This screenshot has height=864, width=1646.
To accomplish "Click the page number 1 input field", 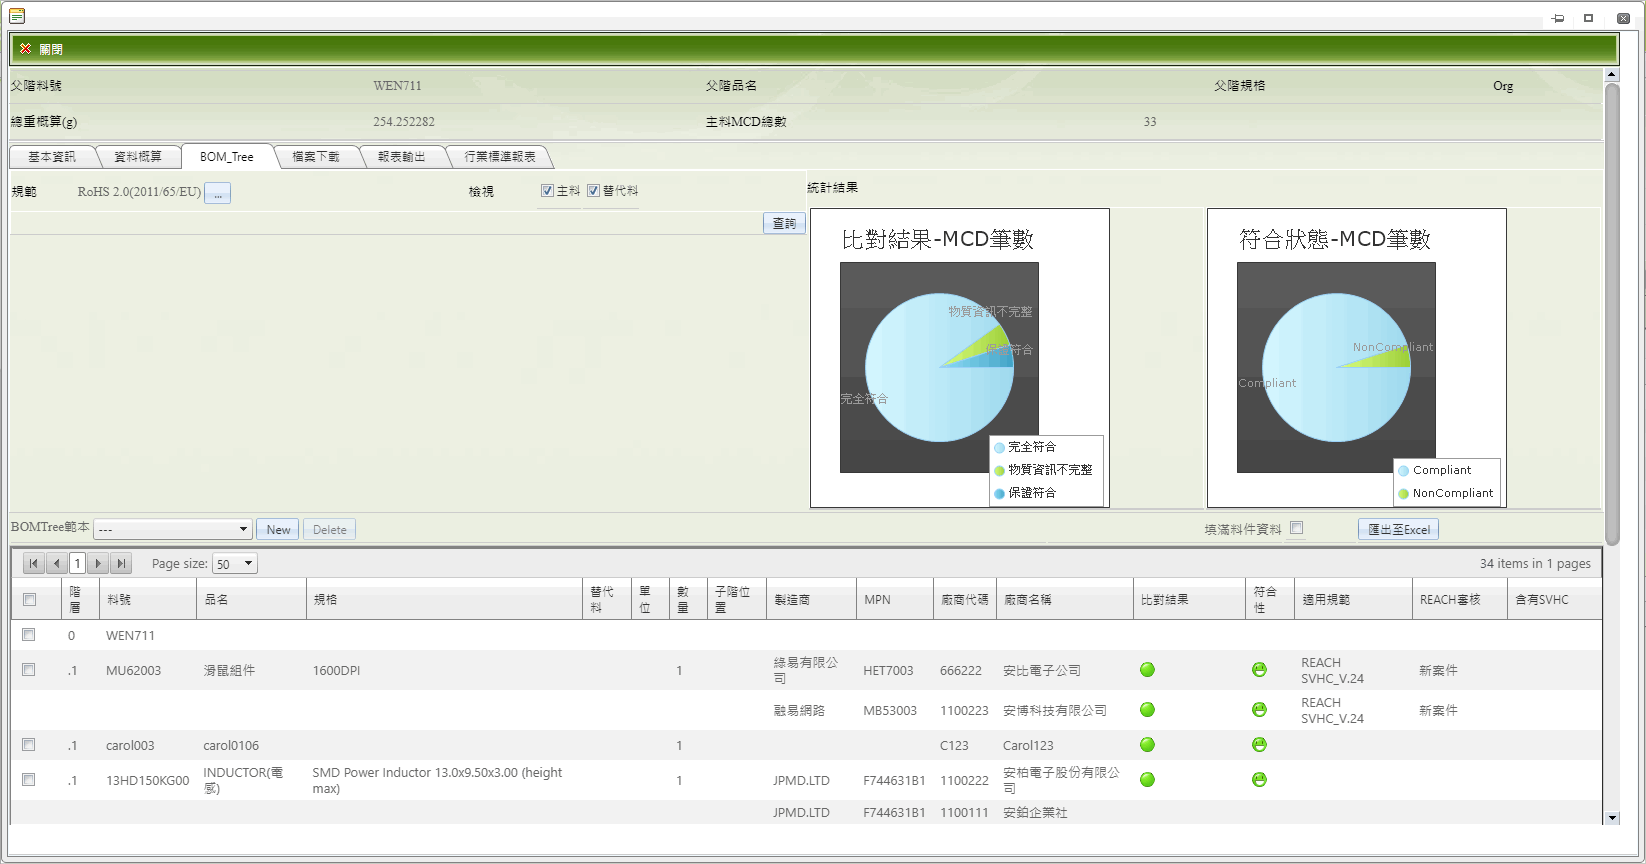I will tap(77, 563).
